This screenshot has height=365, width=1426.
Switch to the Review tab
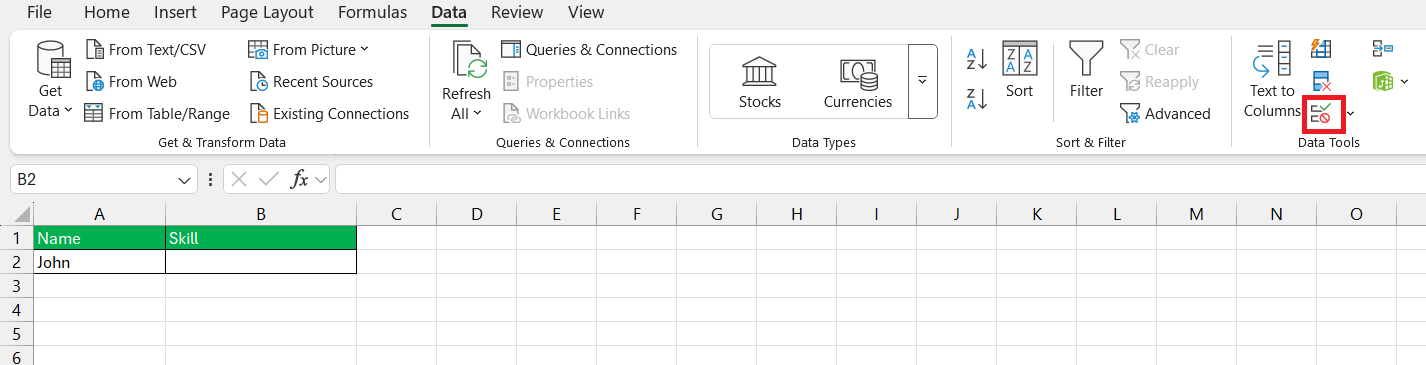(x=517, y=12)
